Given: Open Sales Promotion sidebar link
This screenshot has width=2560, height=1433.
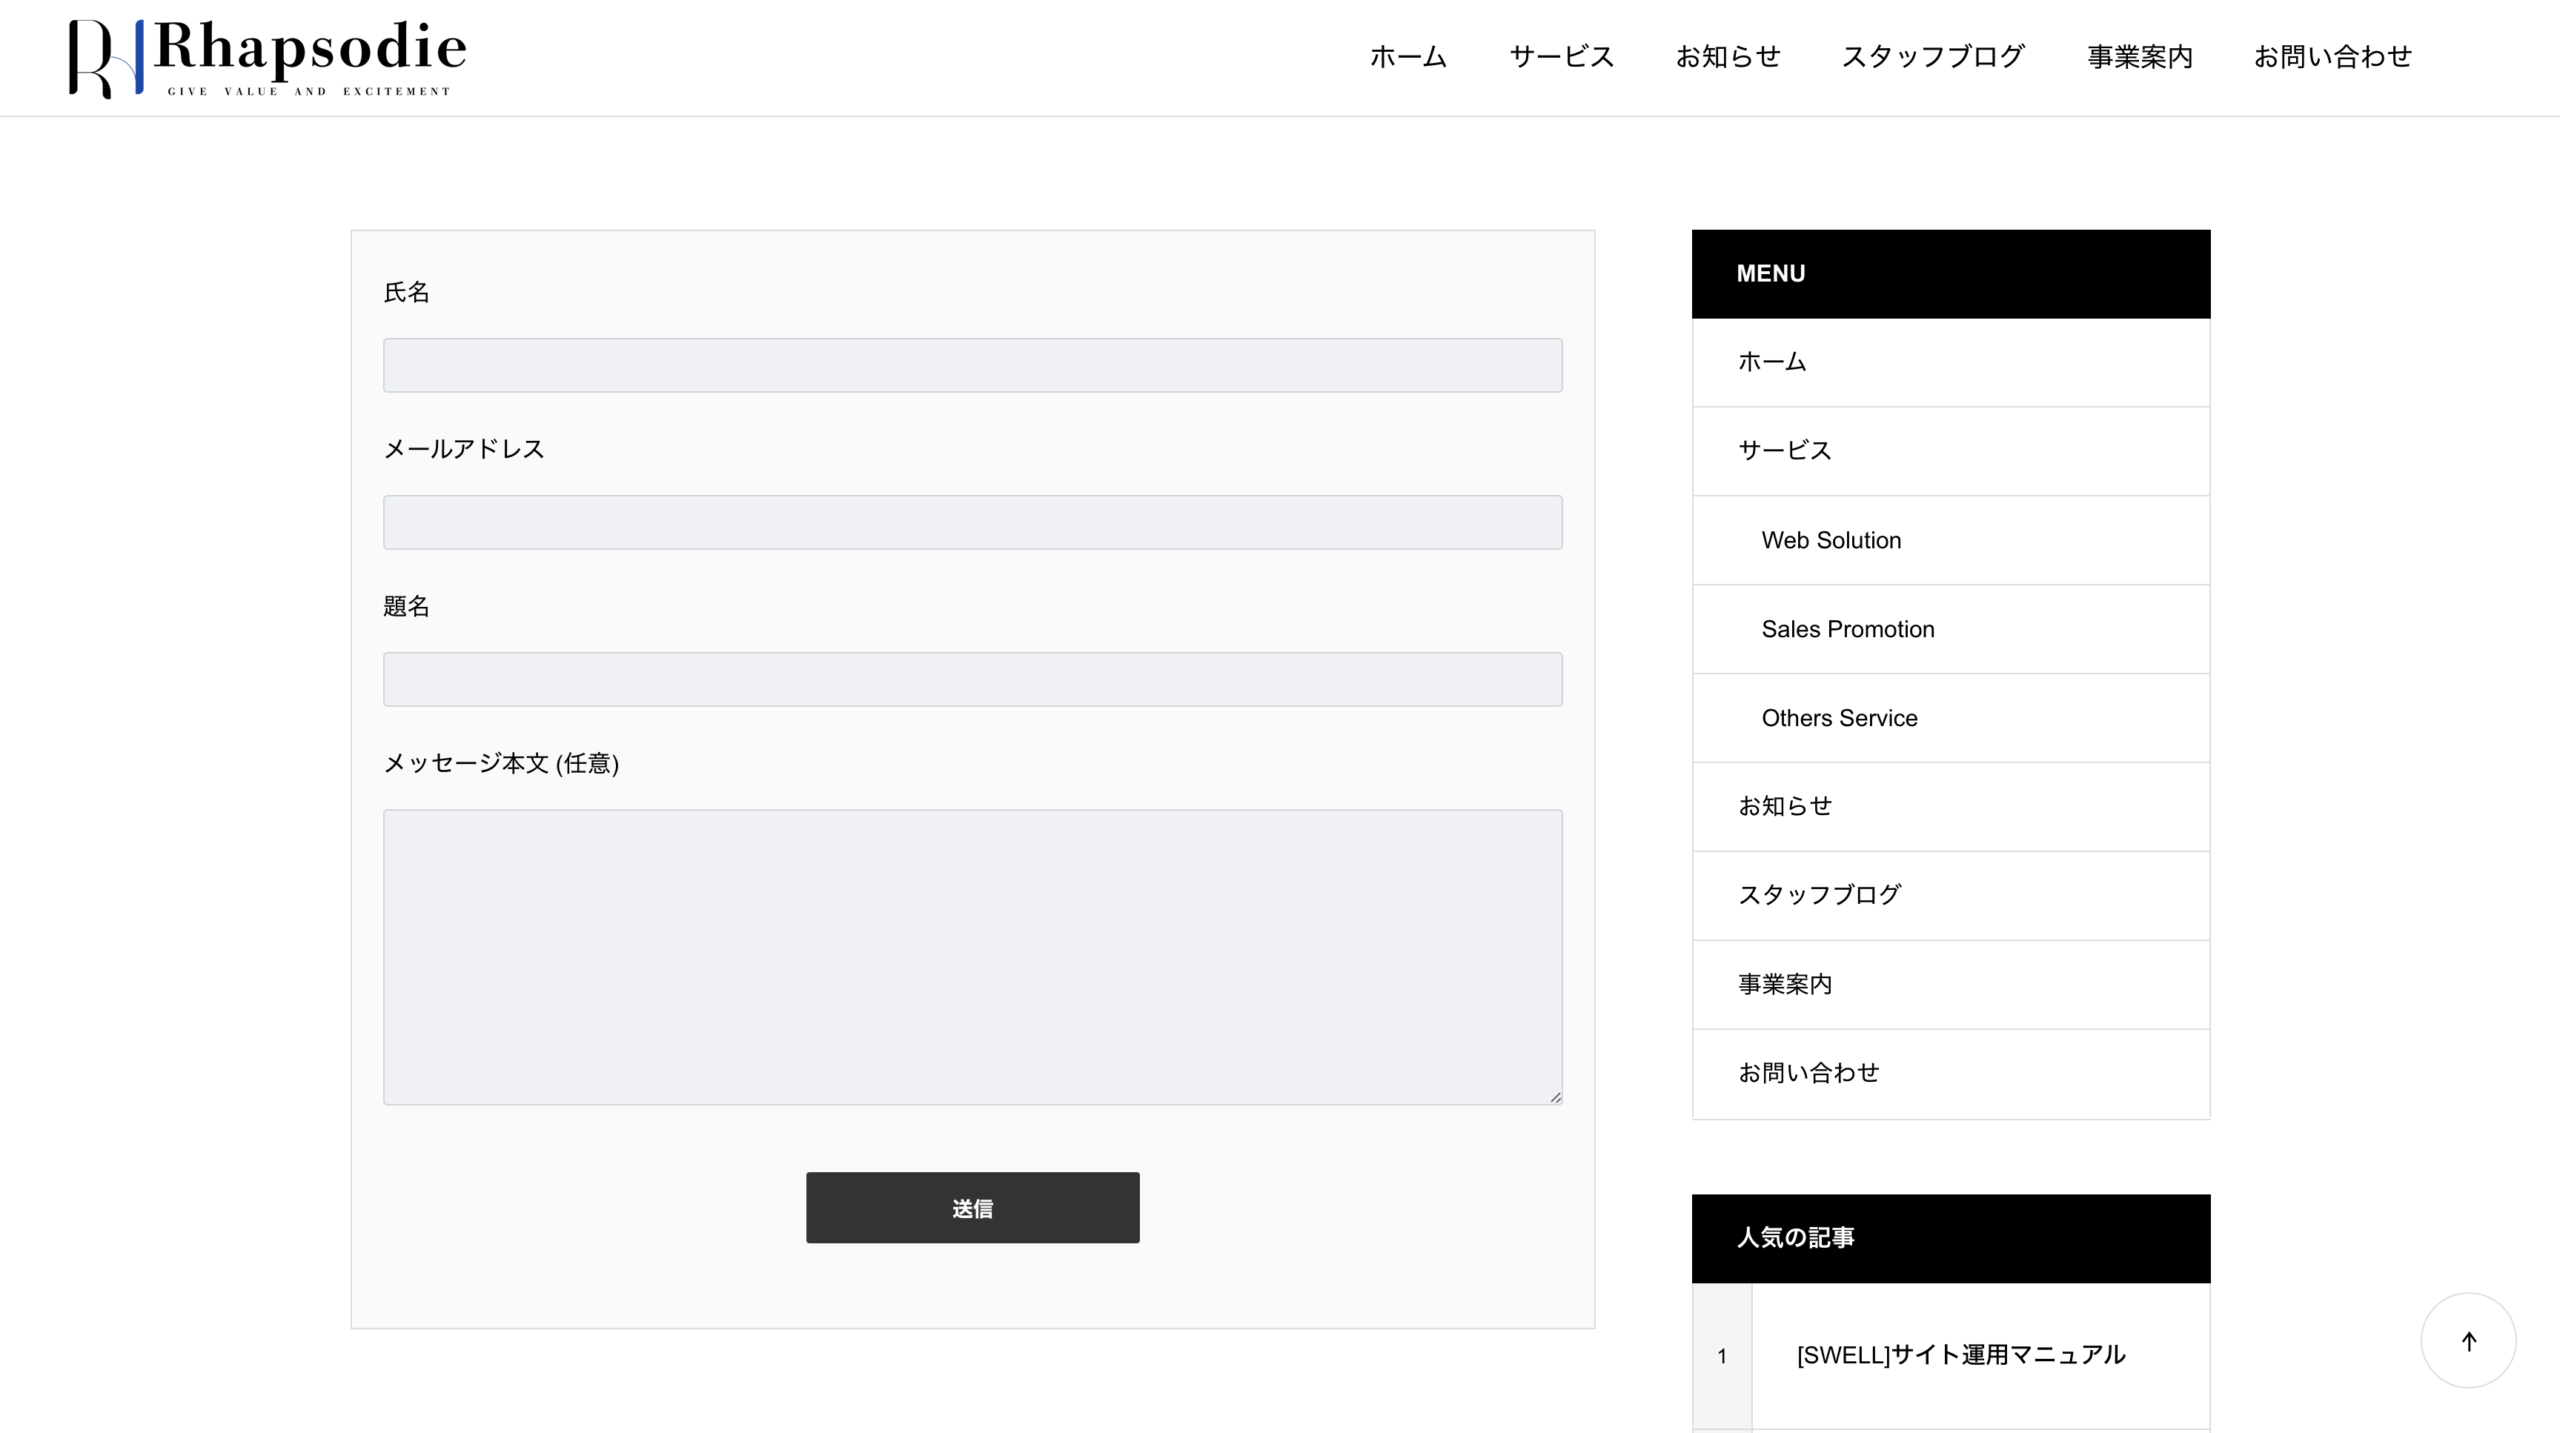Looking at the screenshot, I should pos(1847,629).
